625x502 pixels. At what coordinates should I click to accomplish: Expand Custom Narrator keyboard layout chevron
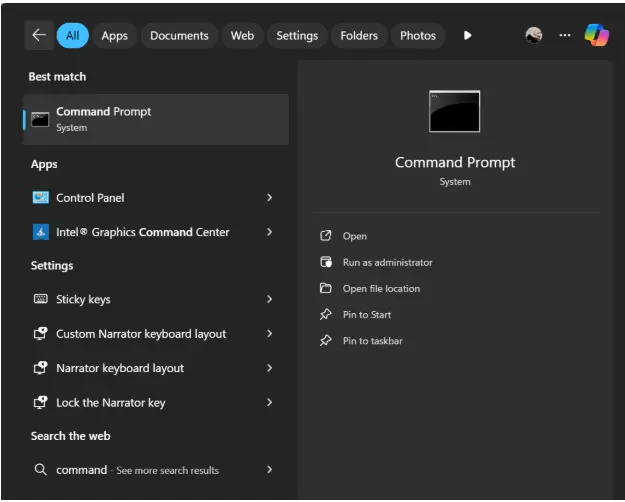[269, 334]
